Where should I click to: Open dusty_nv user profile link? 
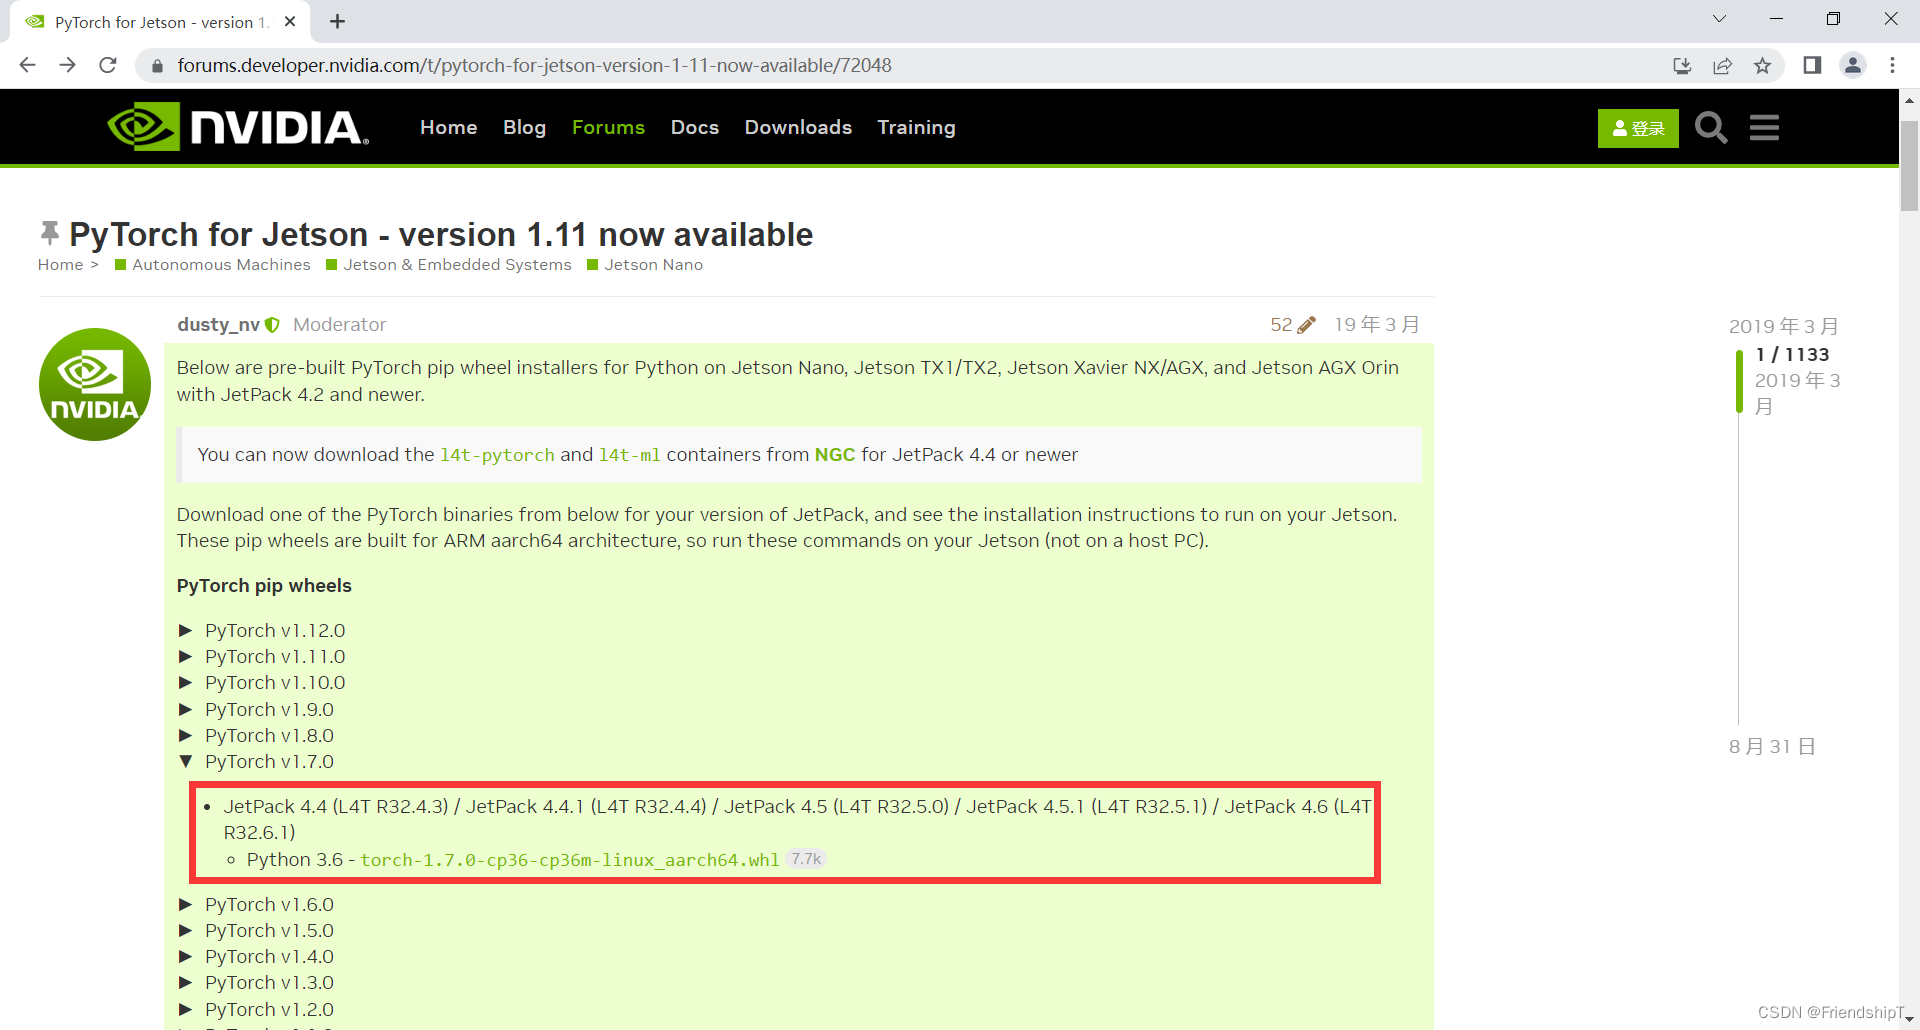click(x=218, y=324)
